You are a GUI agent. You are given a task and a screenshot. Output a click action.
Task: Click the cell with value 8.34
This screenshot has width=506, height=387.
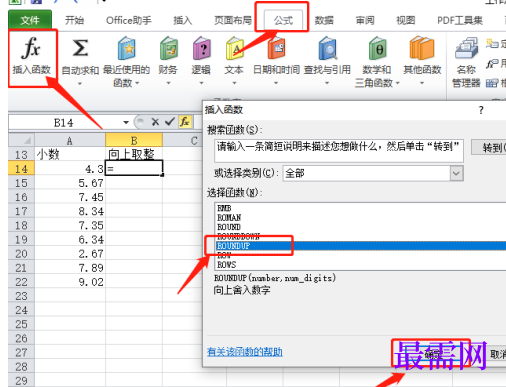click(70, 211)
